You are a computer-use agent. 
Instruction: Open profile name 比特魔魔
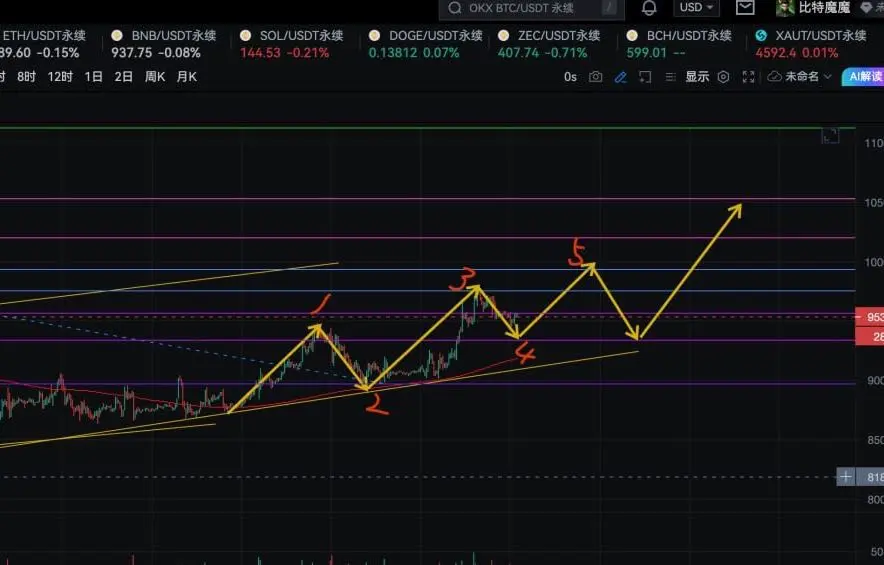coord(824,8)
